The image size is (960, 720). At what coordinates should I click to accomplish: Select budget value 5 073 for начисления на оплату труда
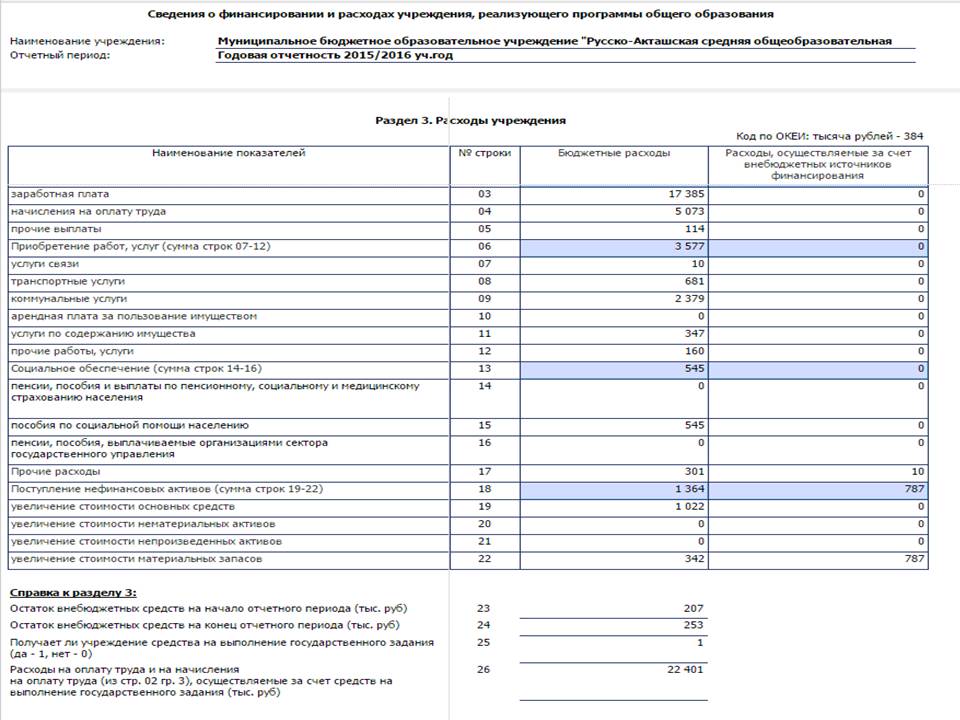pos(613,212)
